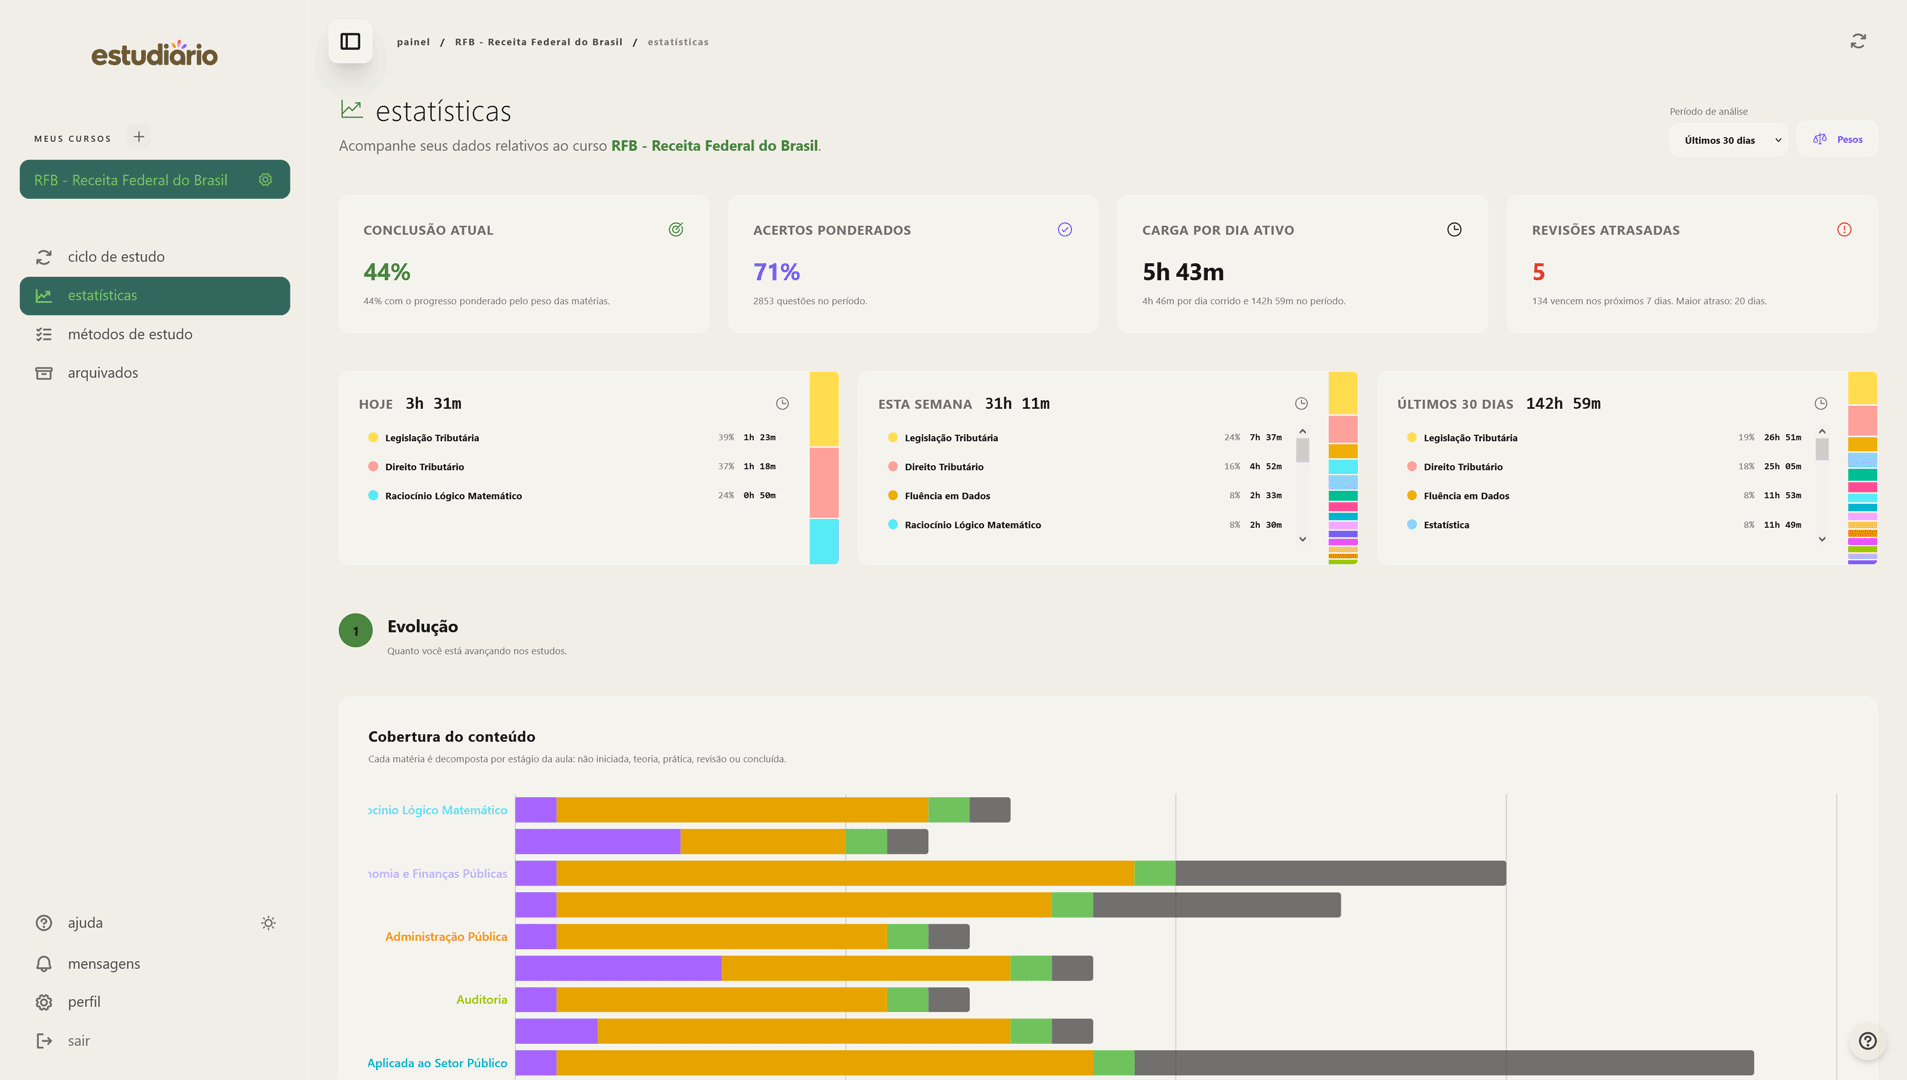
Task: Toggle the sidebar panel icon
Action: coord(350,42)
